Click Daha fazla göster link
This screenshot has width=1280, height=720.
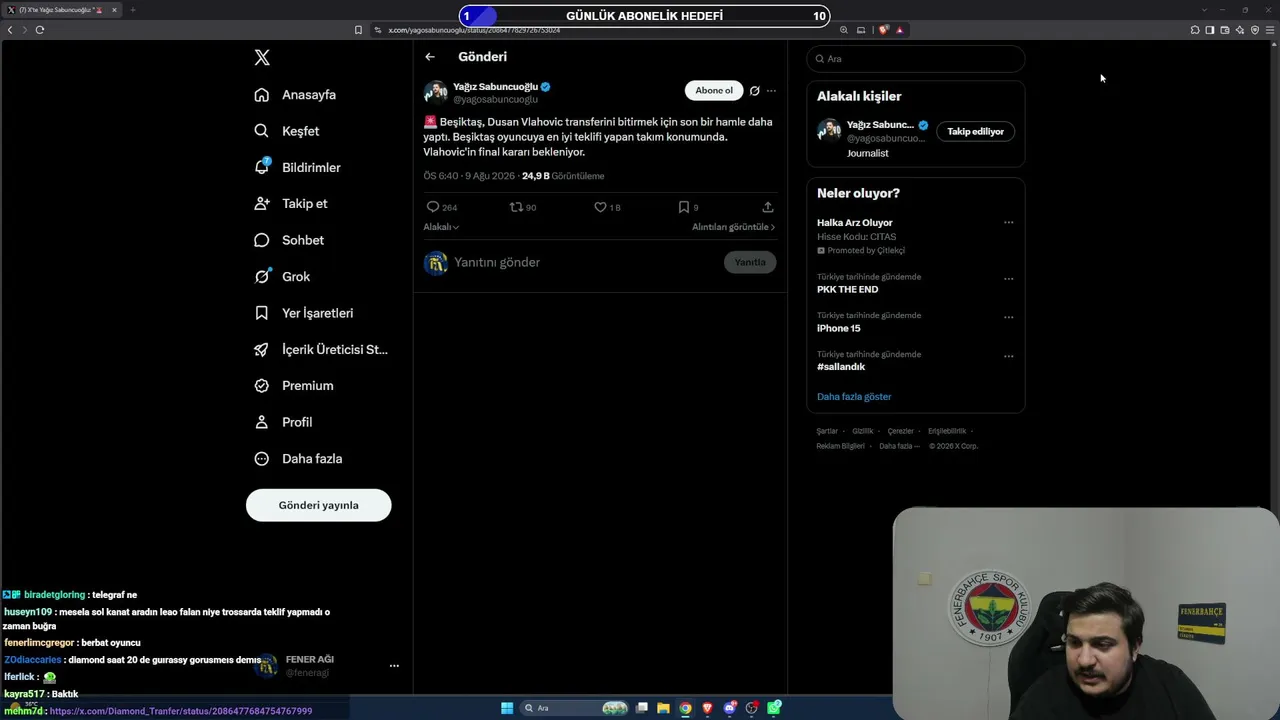(x=854, y=397)
